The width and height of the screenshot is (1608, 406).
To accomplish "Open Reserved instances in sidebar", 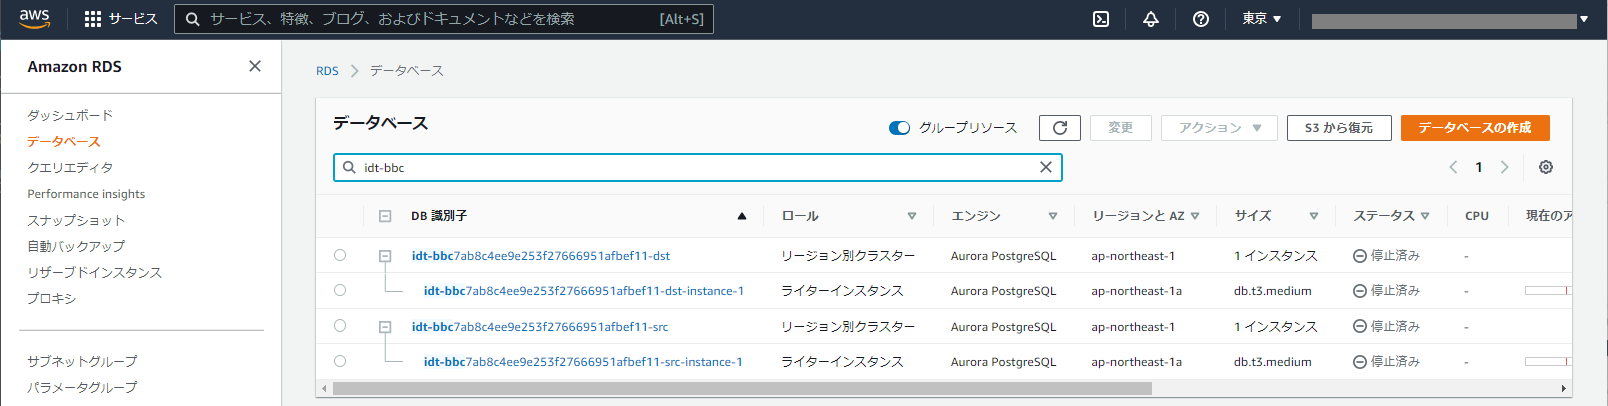I will pos(94,272).
